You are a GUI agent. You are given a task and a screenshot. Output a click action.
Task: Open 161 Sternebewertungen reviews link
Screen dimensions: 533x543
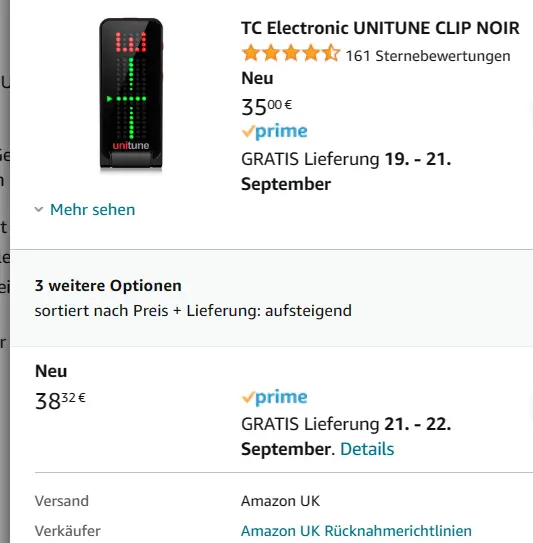click(x=428, y=56)
